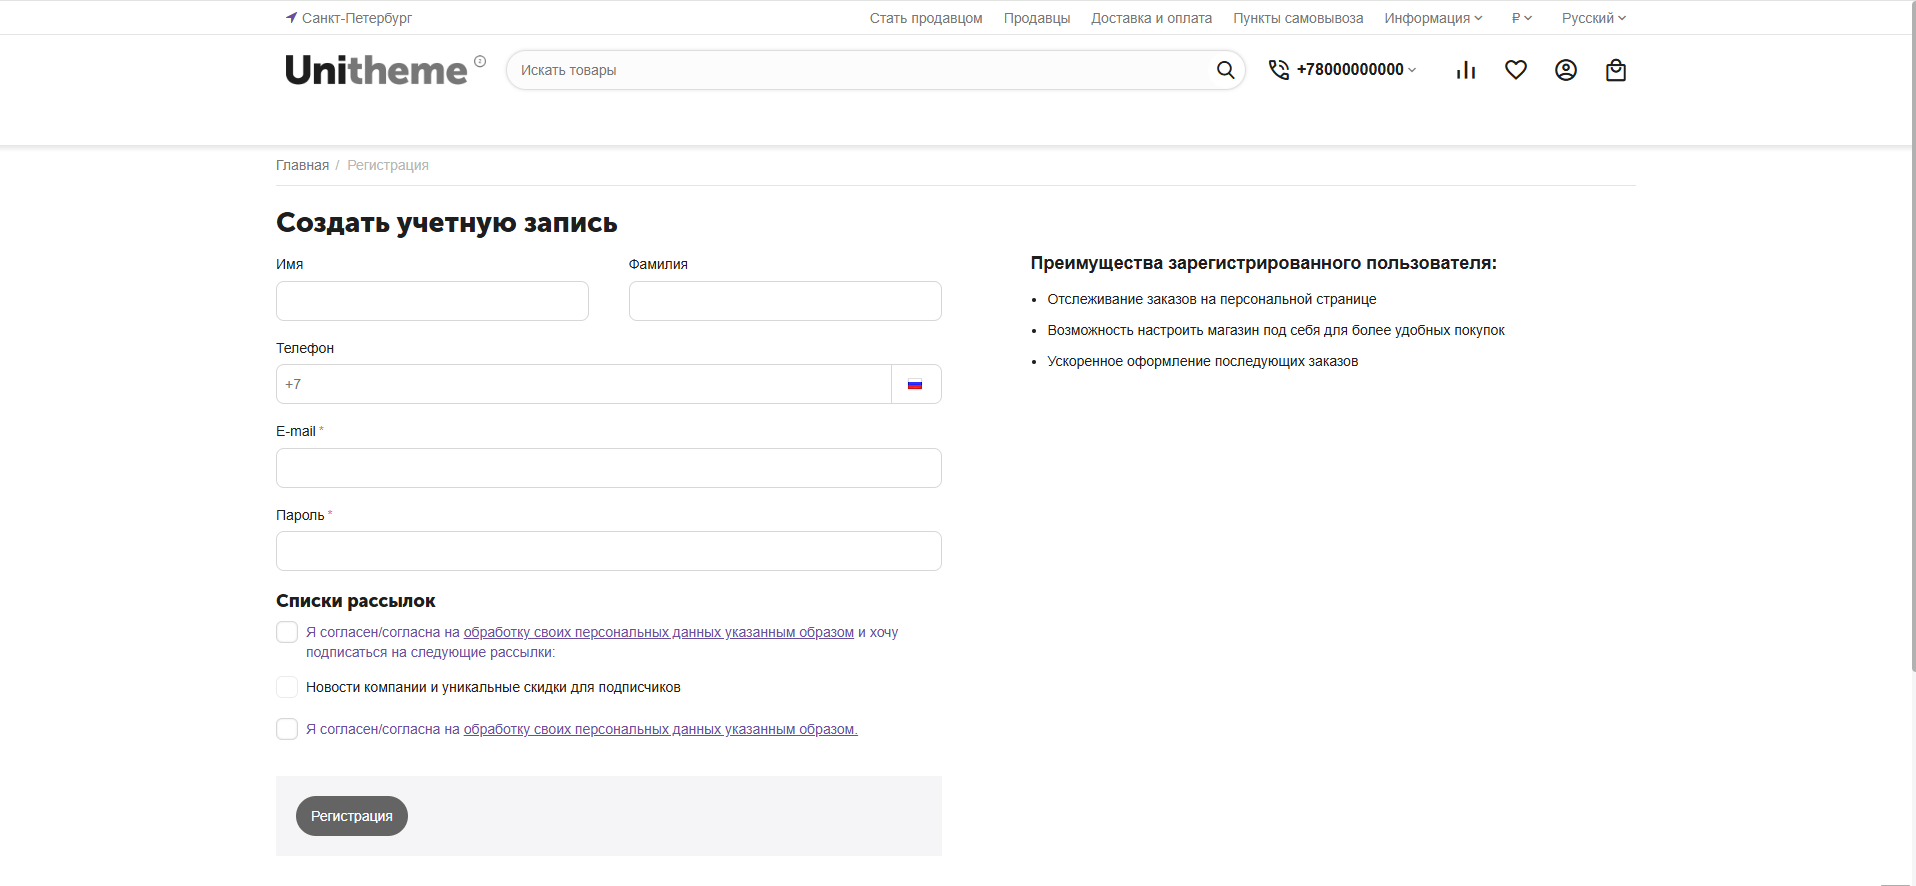Go to Пункты самовывоза page
Viewport: 1916px width, 886px height.
1297,18
